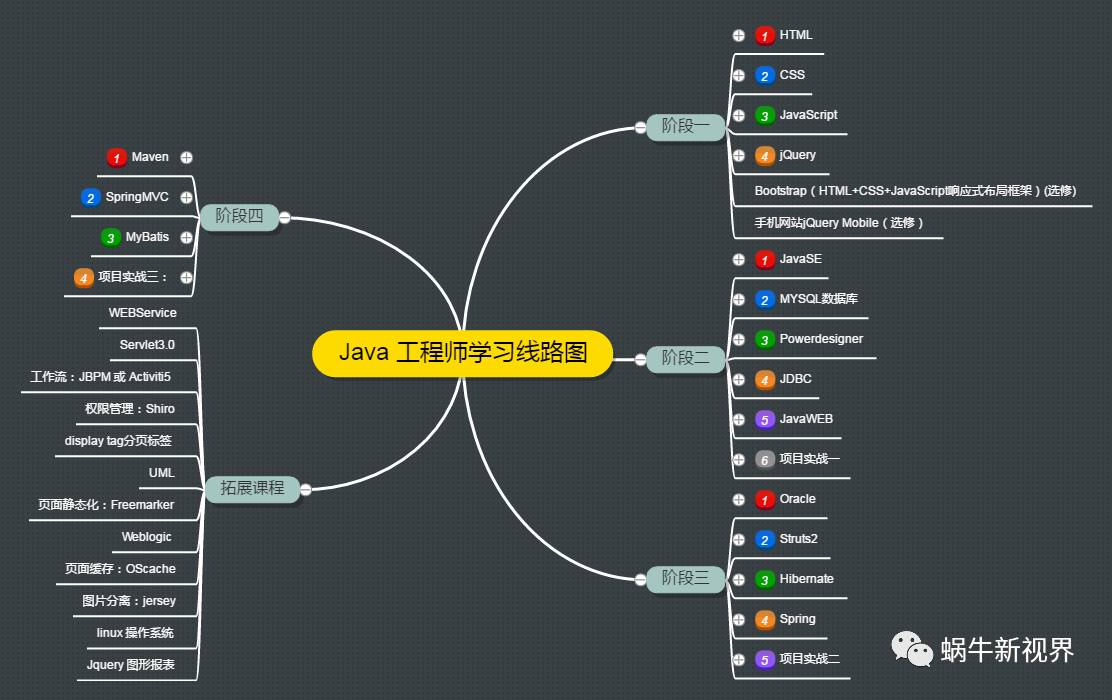
Task: Click the orange priority 4 icon beside 项目实战三
Action: pyautogui.click(x=84, y=278)
